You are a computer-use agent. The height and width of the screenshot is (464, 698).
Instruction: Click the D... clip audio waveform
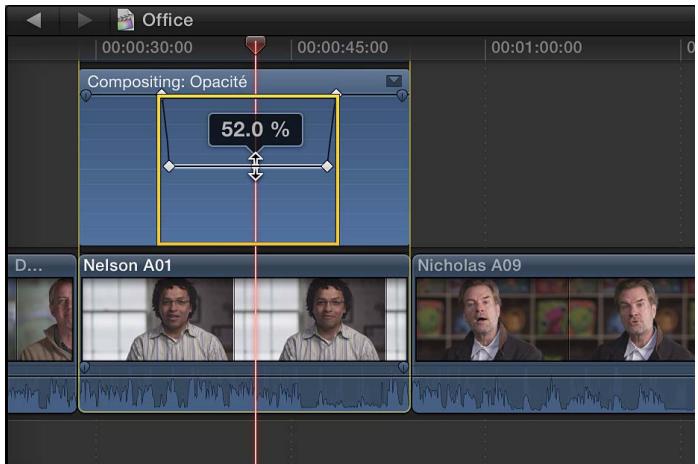point(42,394)
